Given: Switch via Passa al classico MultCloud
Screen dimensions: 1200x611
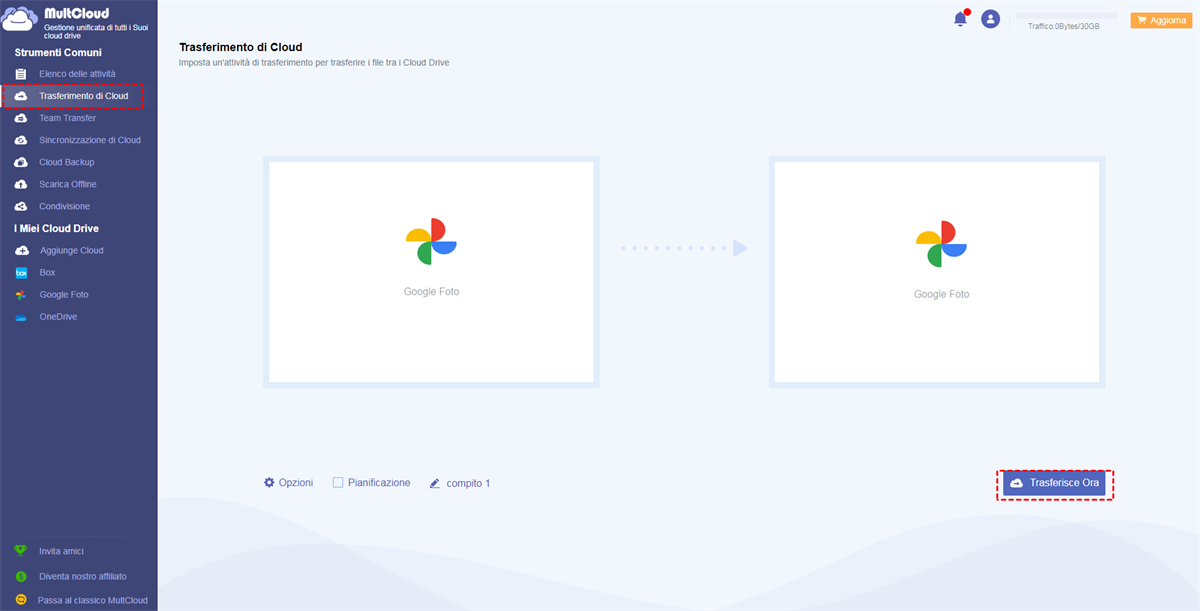Looking at the screenshot, I should [93, 600].
